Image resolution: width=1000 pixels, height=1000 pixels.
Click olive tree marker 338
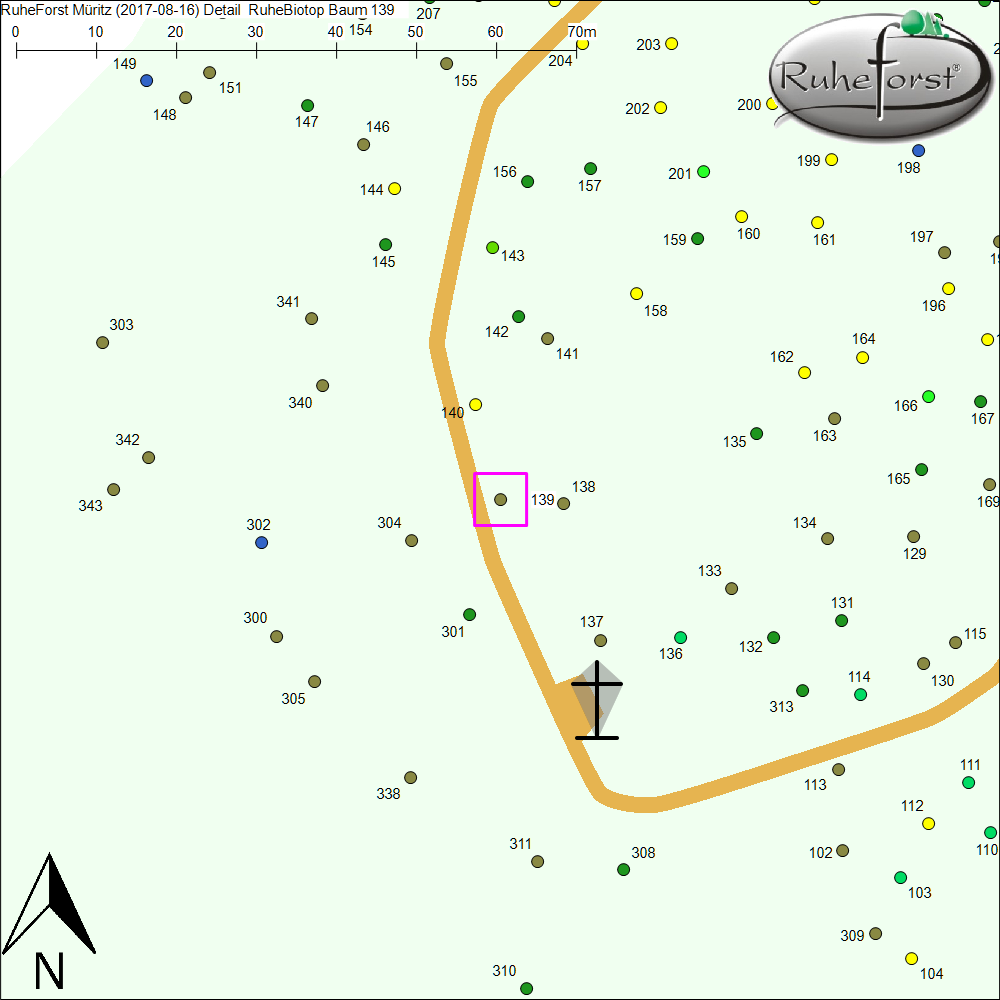(410, 778)
